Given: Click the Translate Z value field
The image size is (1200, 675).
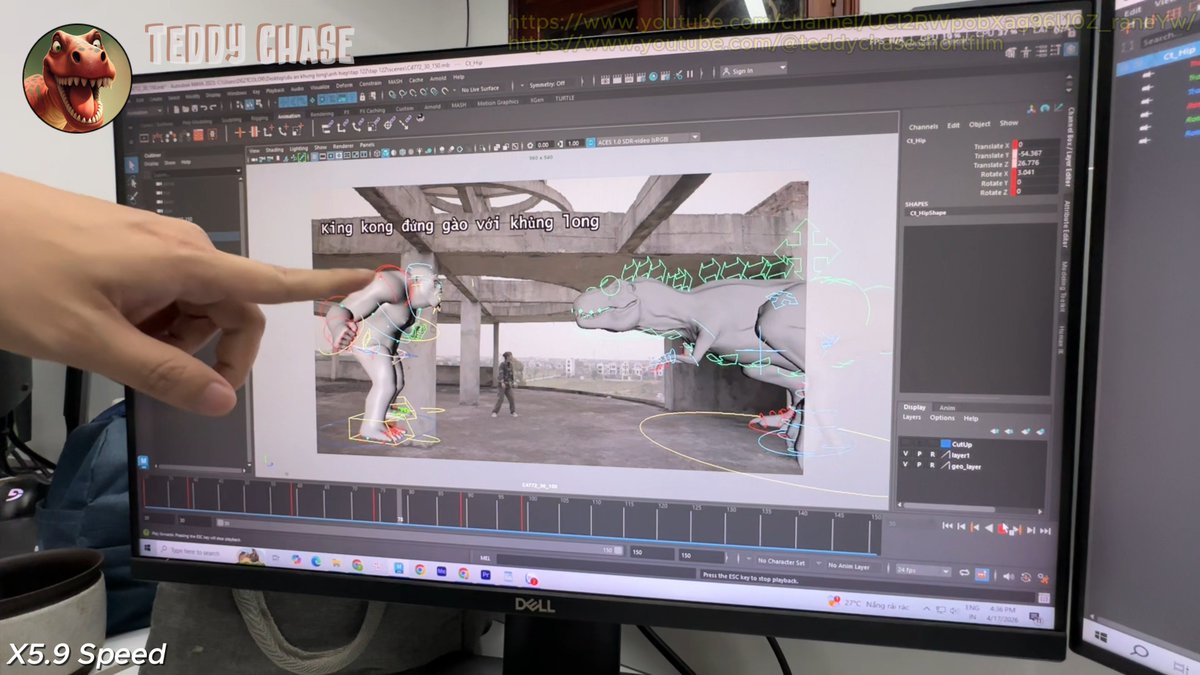Looking at the screenshot, I should click(1036, 163).
